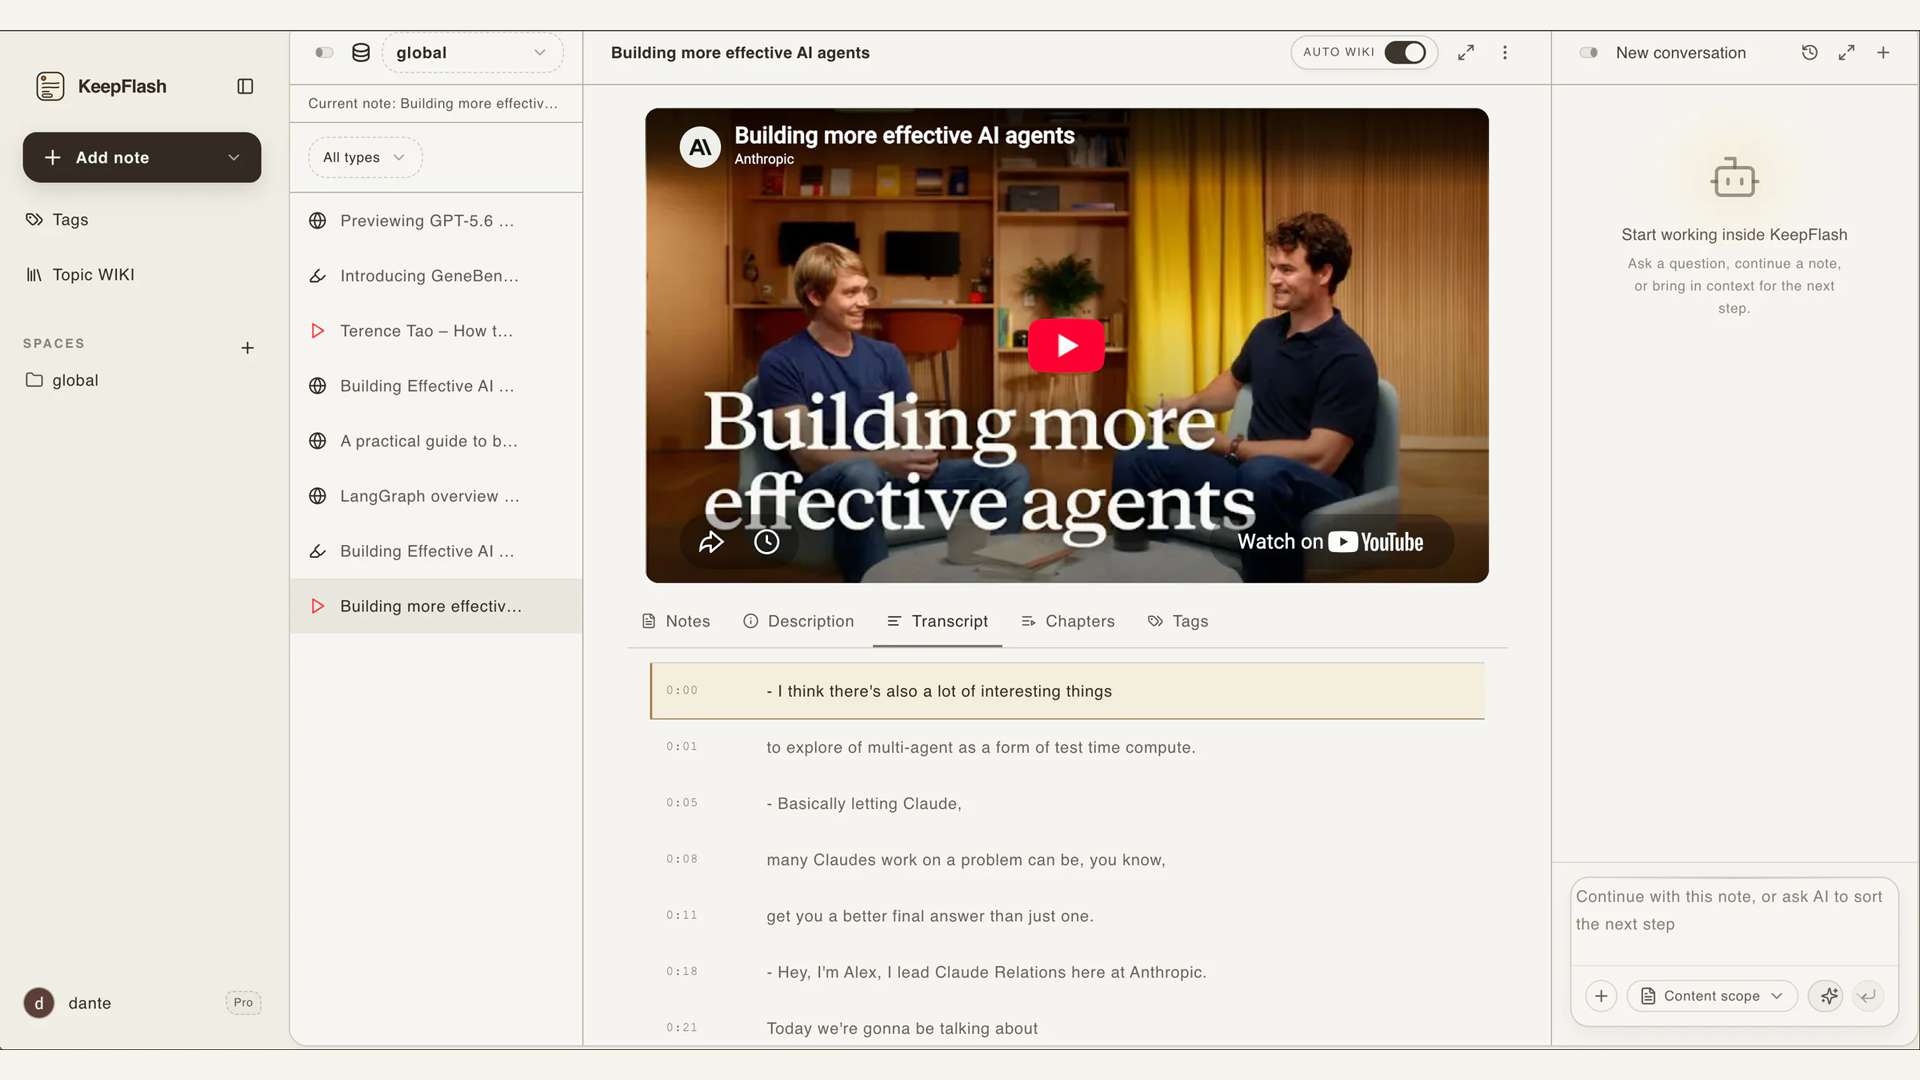The width and height of the screenshot is (1920, 1080).
Task: Click pen icon beside Introducing GeneBen
Action: pyautogui.click(x=317, y=275)
